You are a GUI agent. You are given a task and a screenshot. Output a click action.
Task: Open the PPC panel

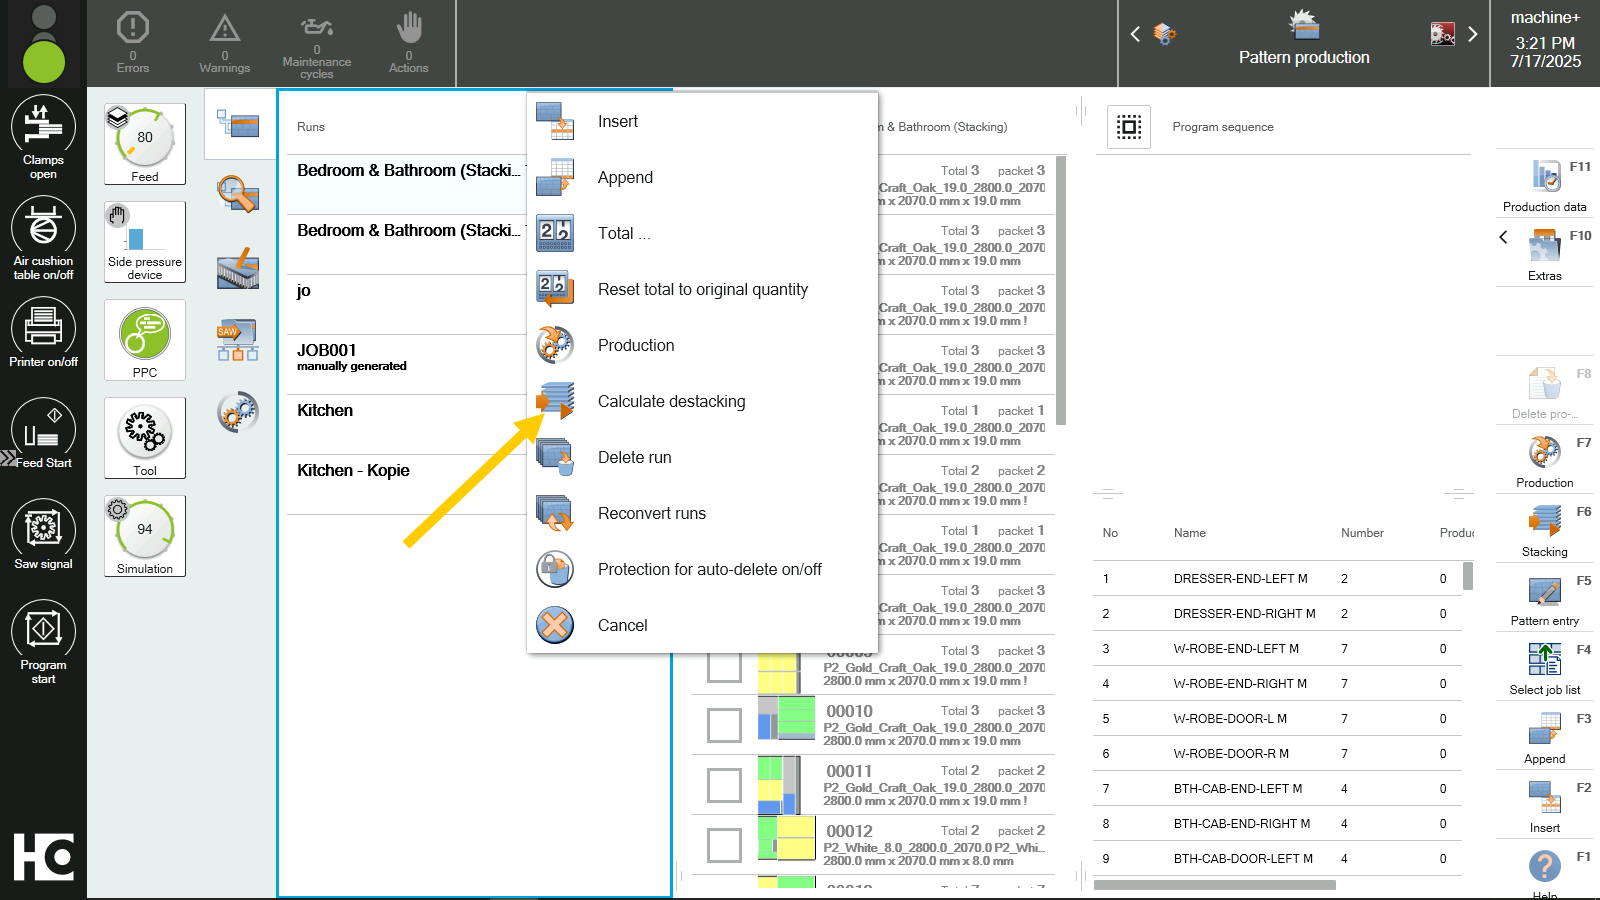(x=145, y=340)
